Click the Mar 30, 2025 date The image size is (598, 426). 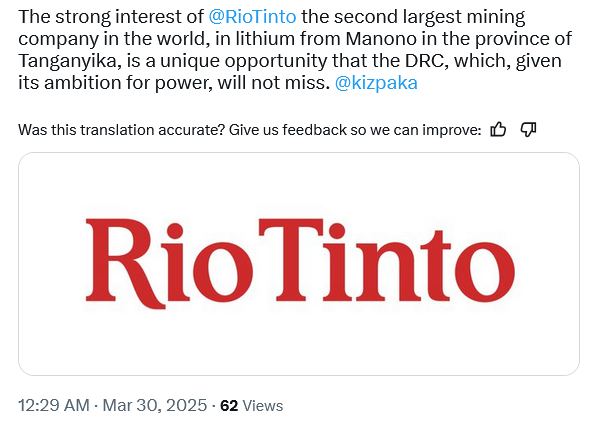[x=155, y=405]
